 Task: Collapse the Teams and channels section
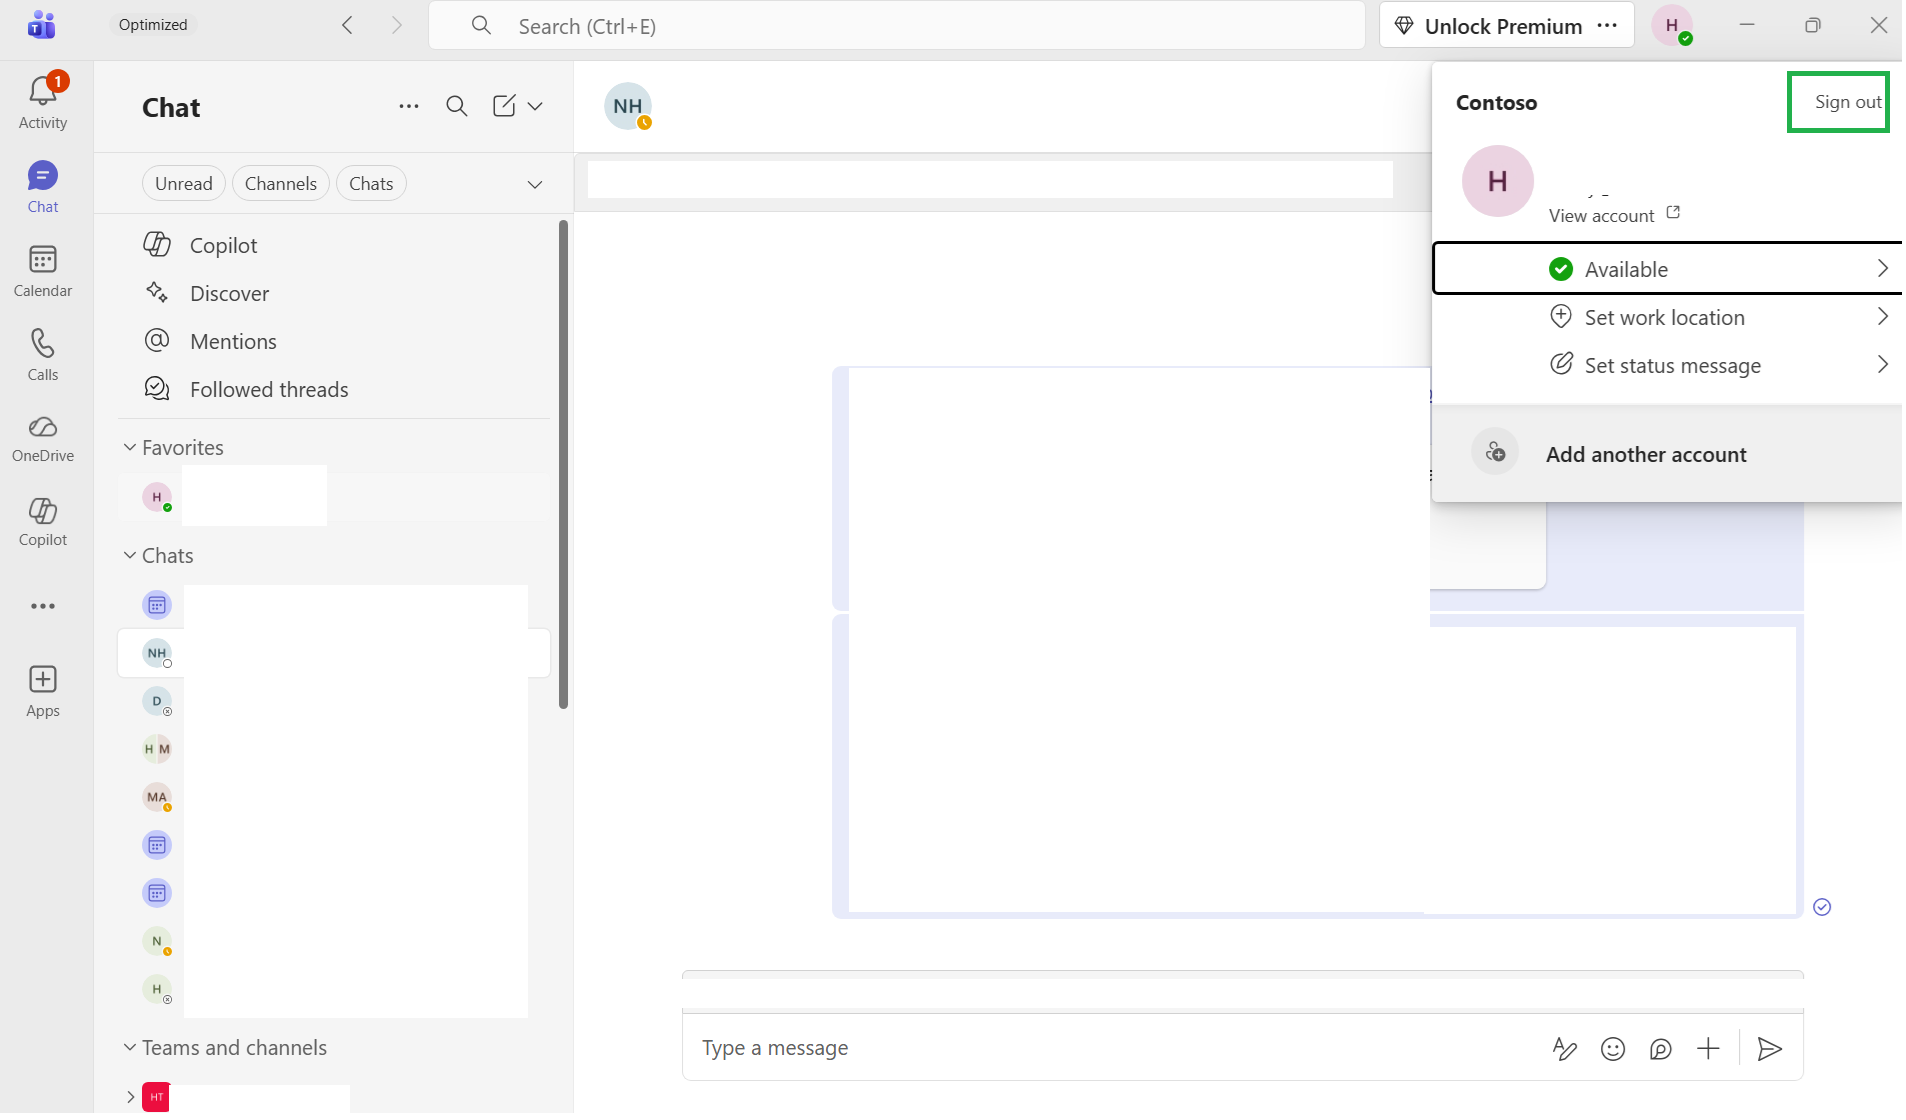point(129,1047)
